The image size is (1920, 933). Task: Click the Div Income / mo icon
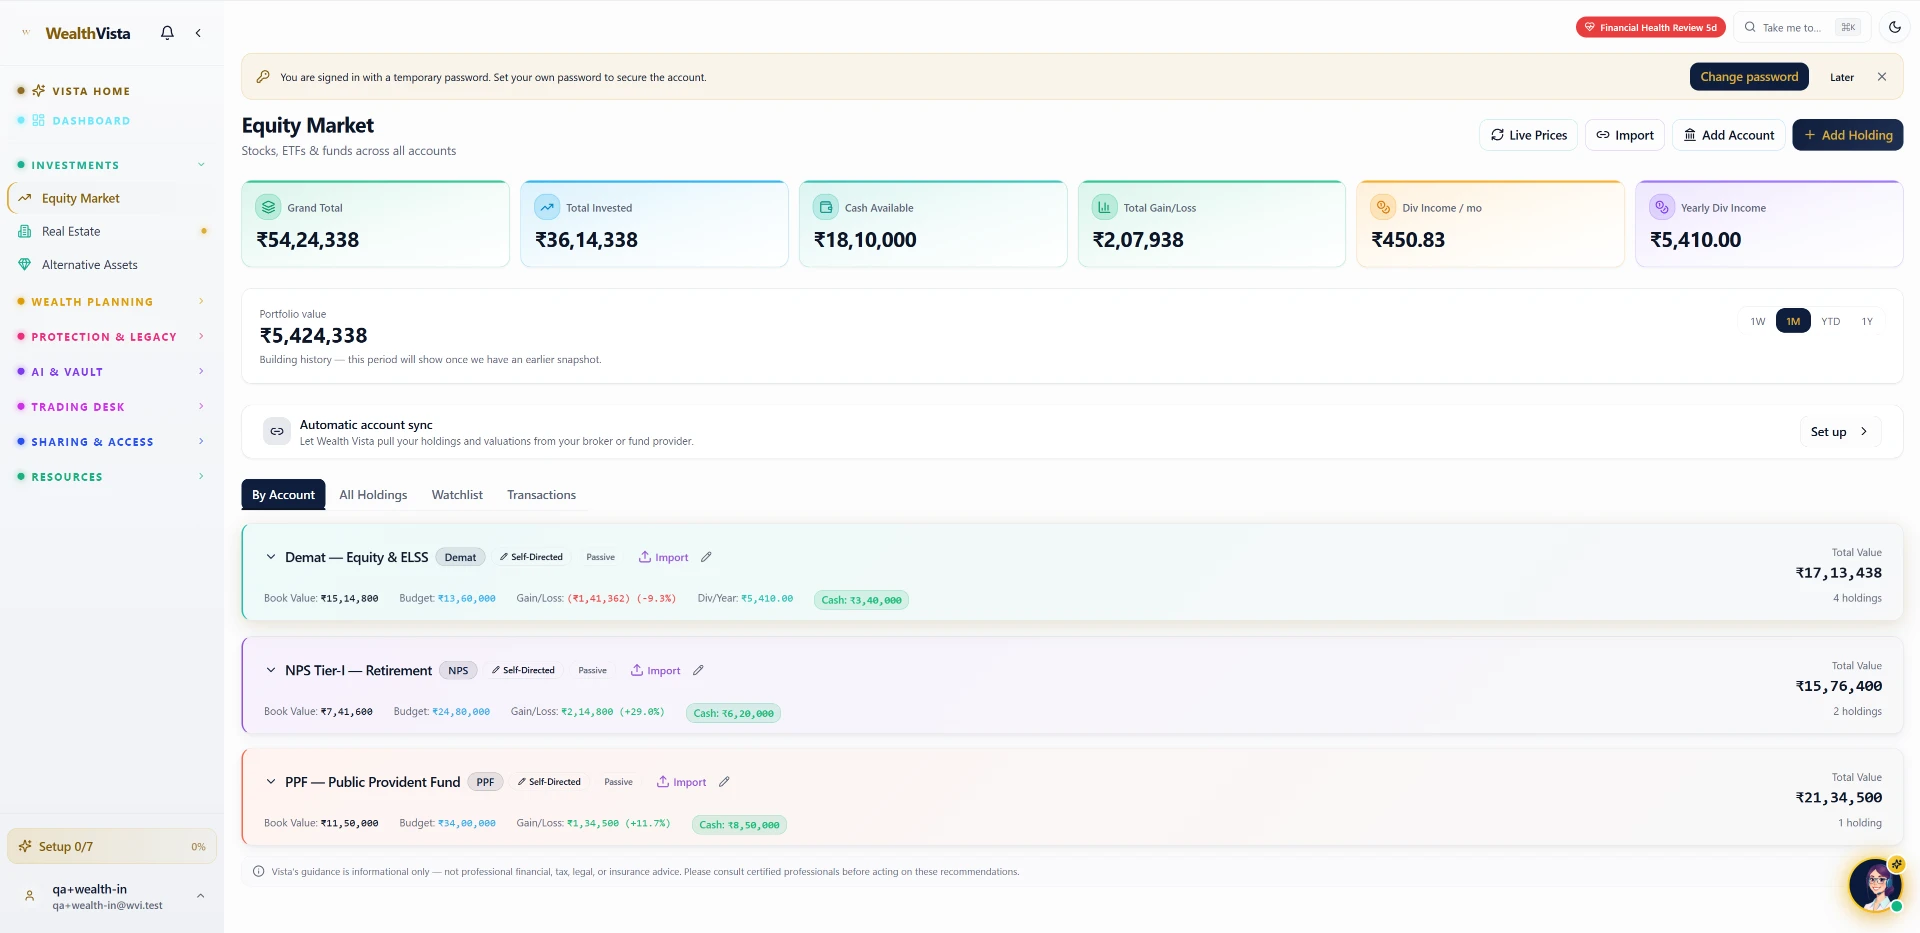point(1383,207)
